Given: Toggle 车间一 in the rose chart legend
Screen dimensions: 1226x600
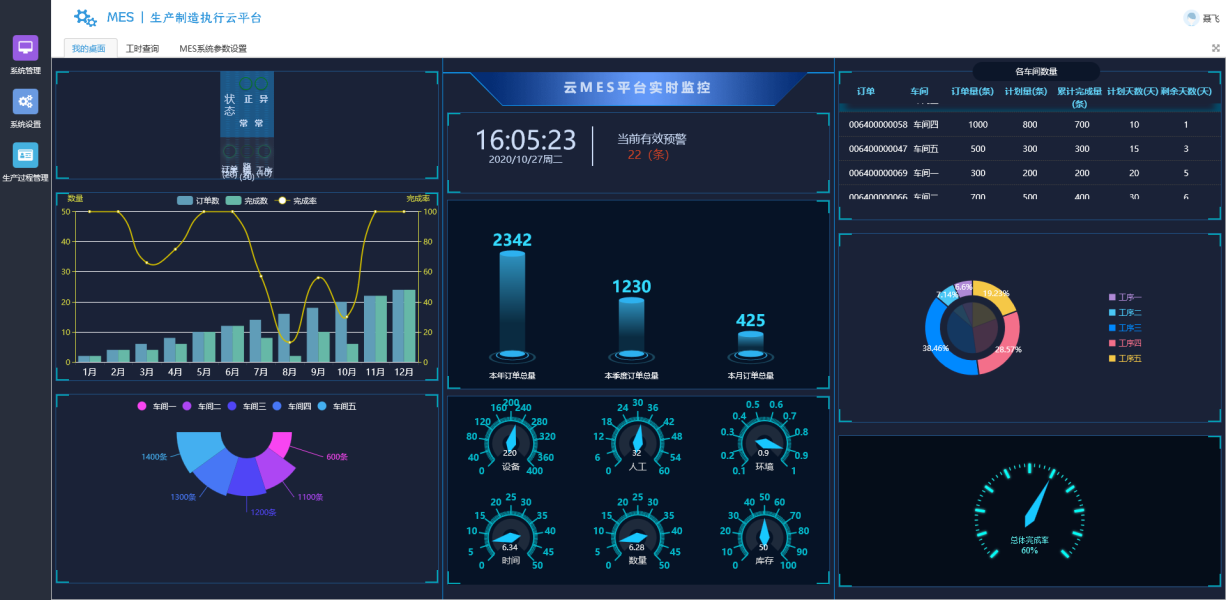Looking at the screenshot, I should pos(158,406).
